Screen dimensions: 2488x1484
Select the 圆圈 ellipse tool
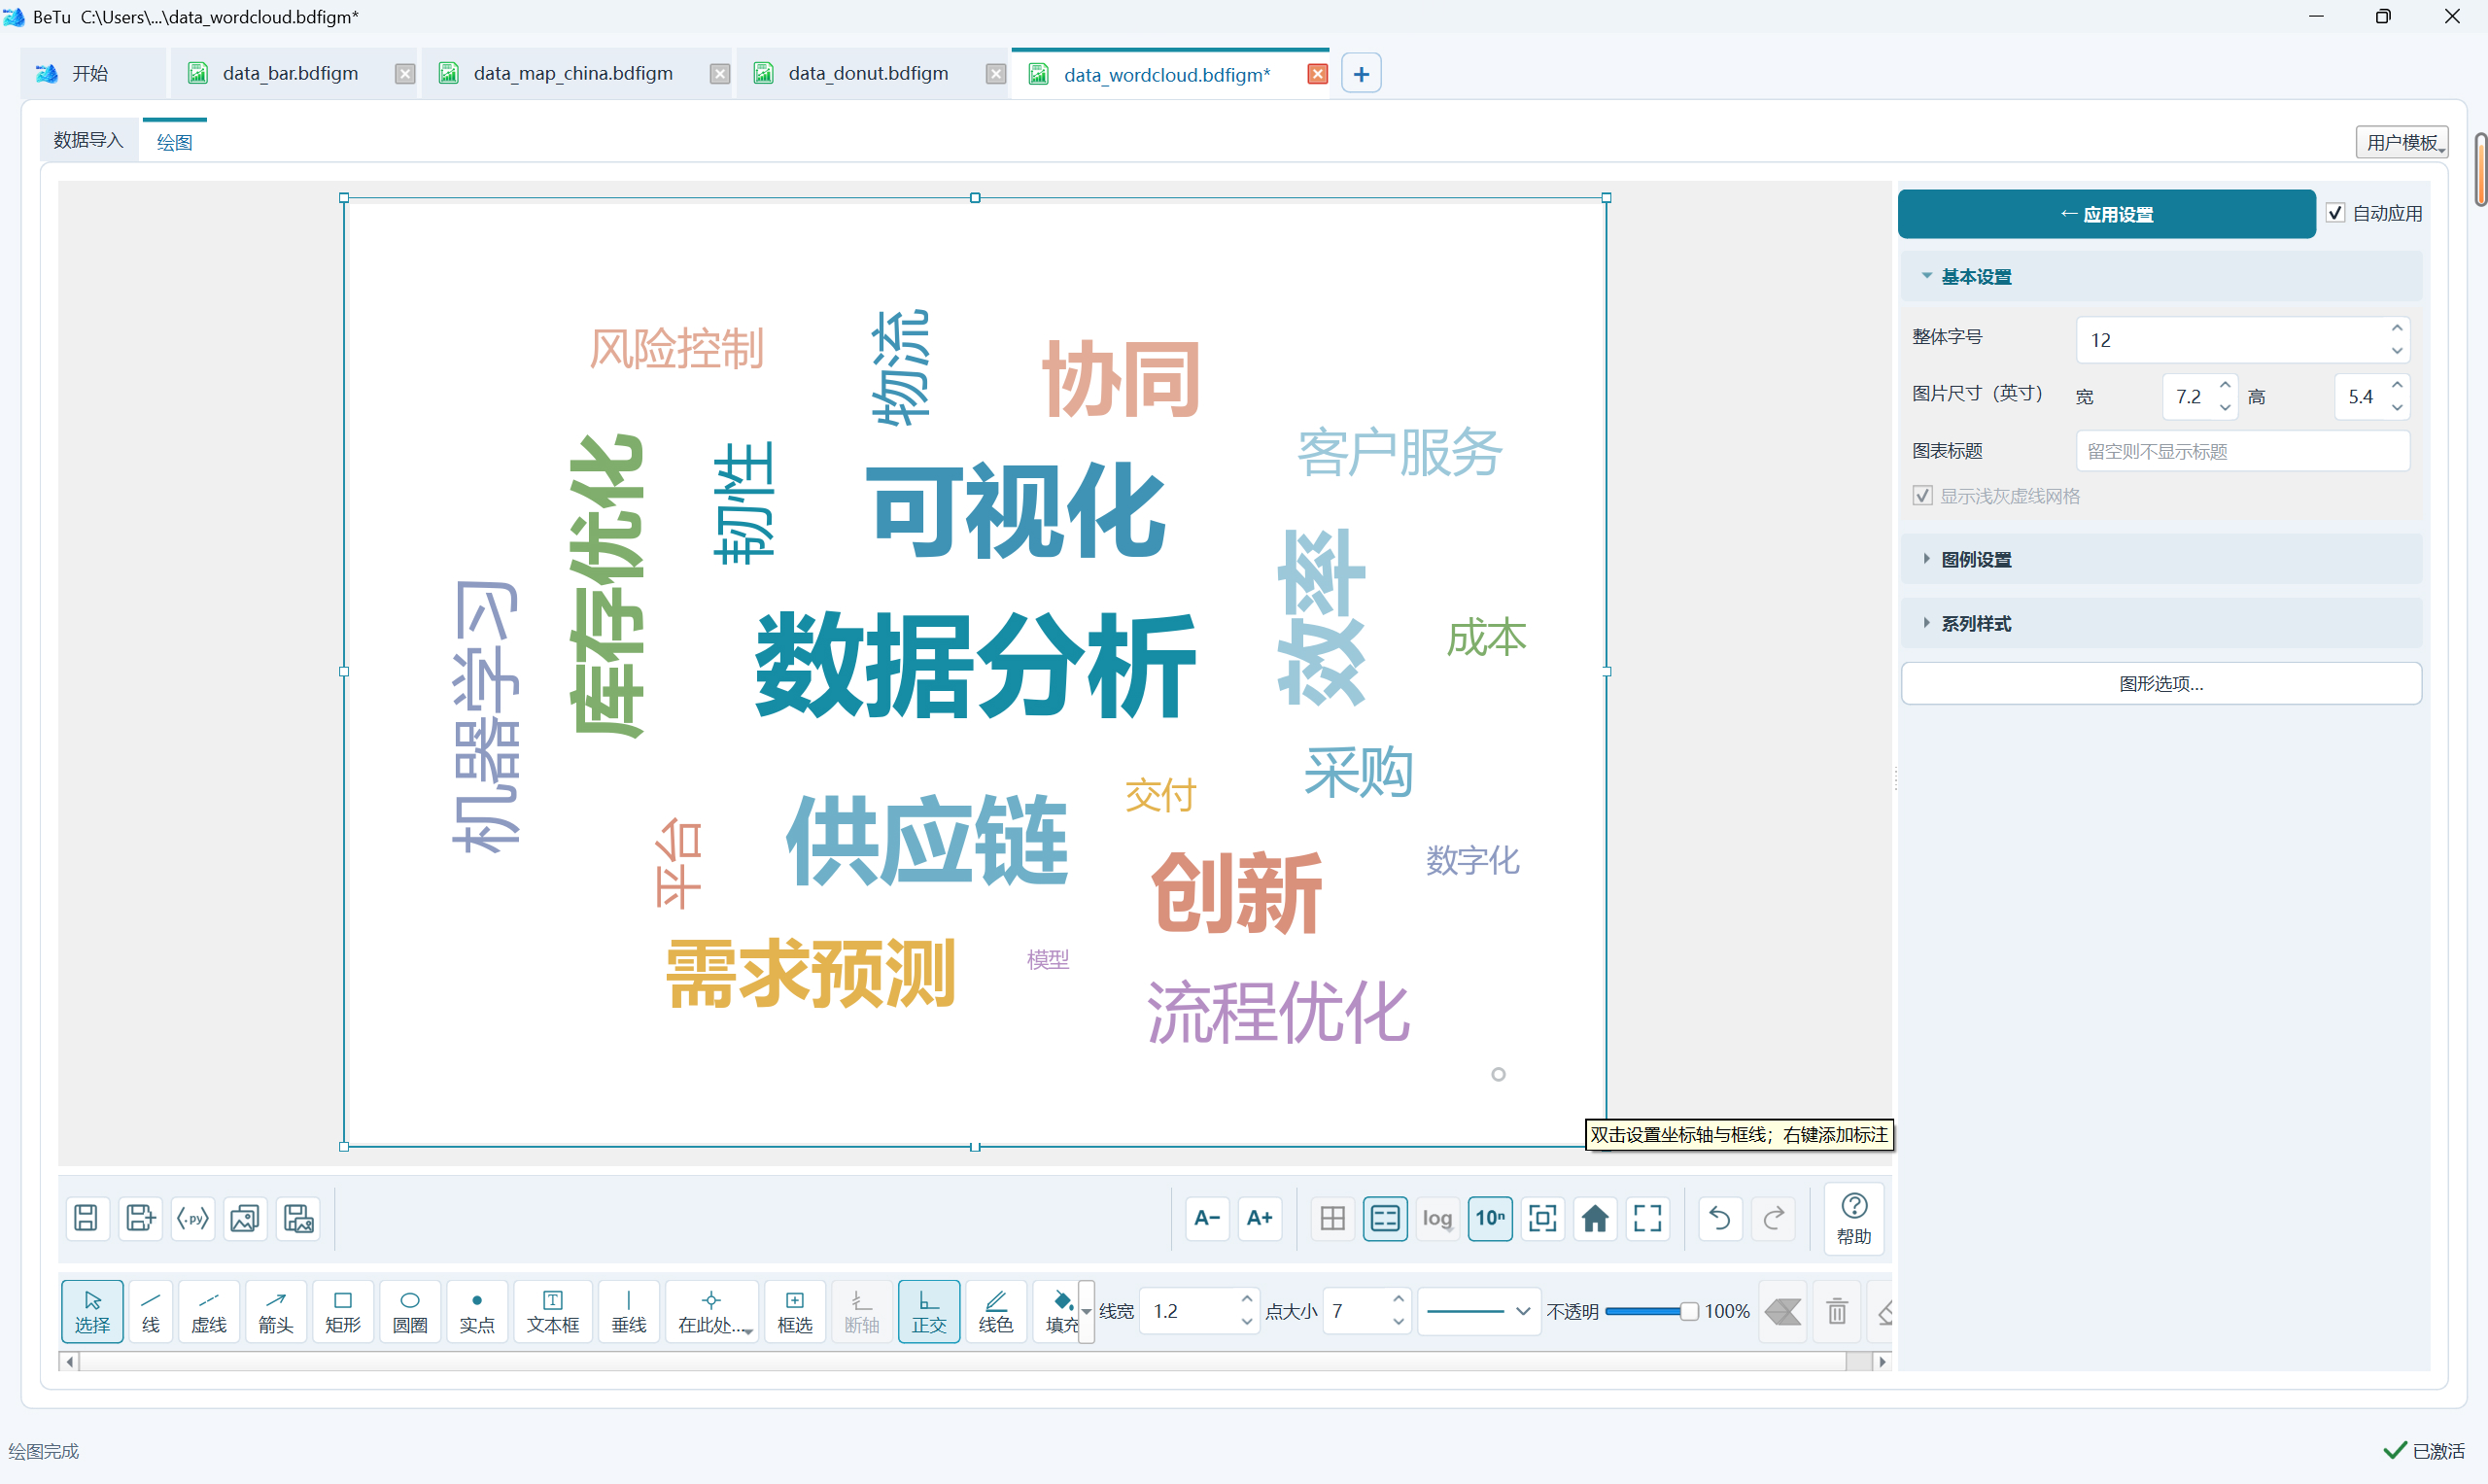[x=410, y=1311]
